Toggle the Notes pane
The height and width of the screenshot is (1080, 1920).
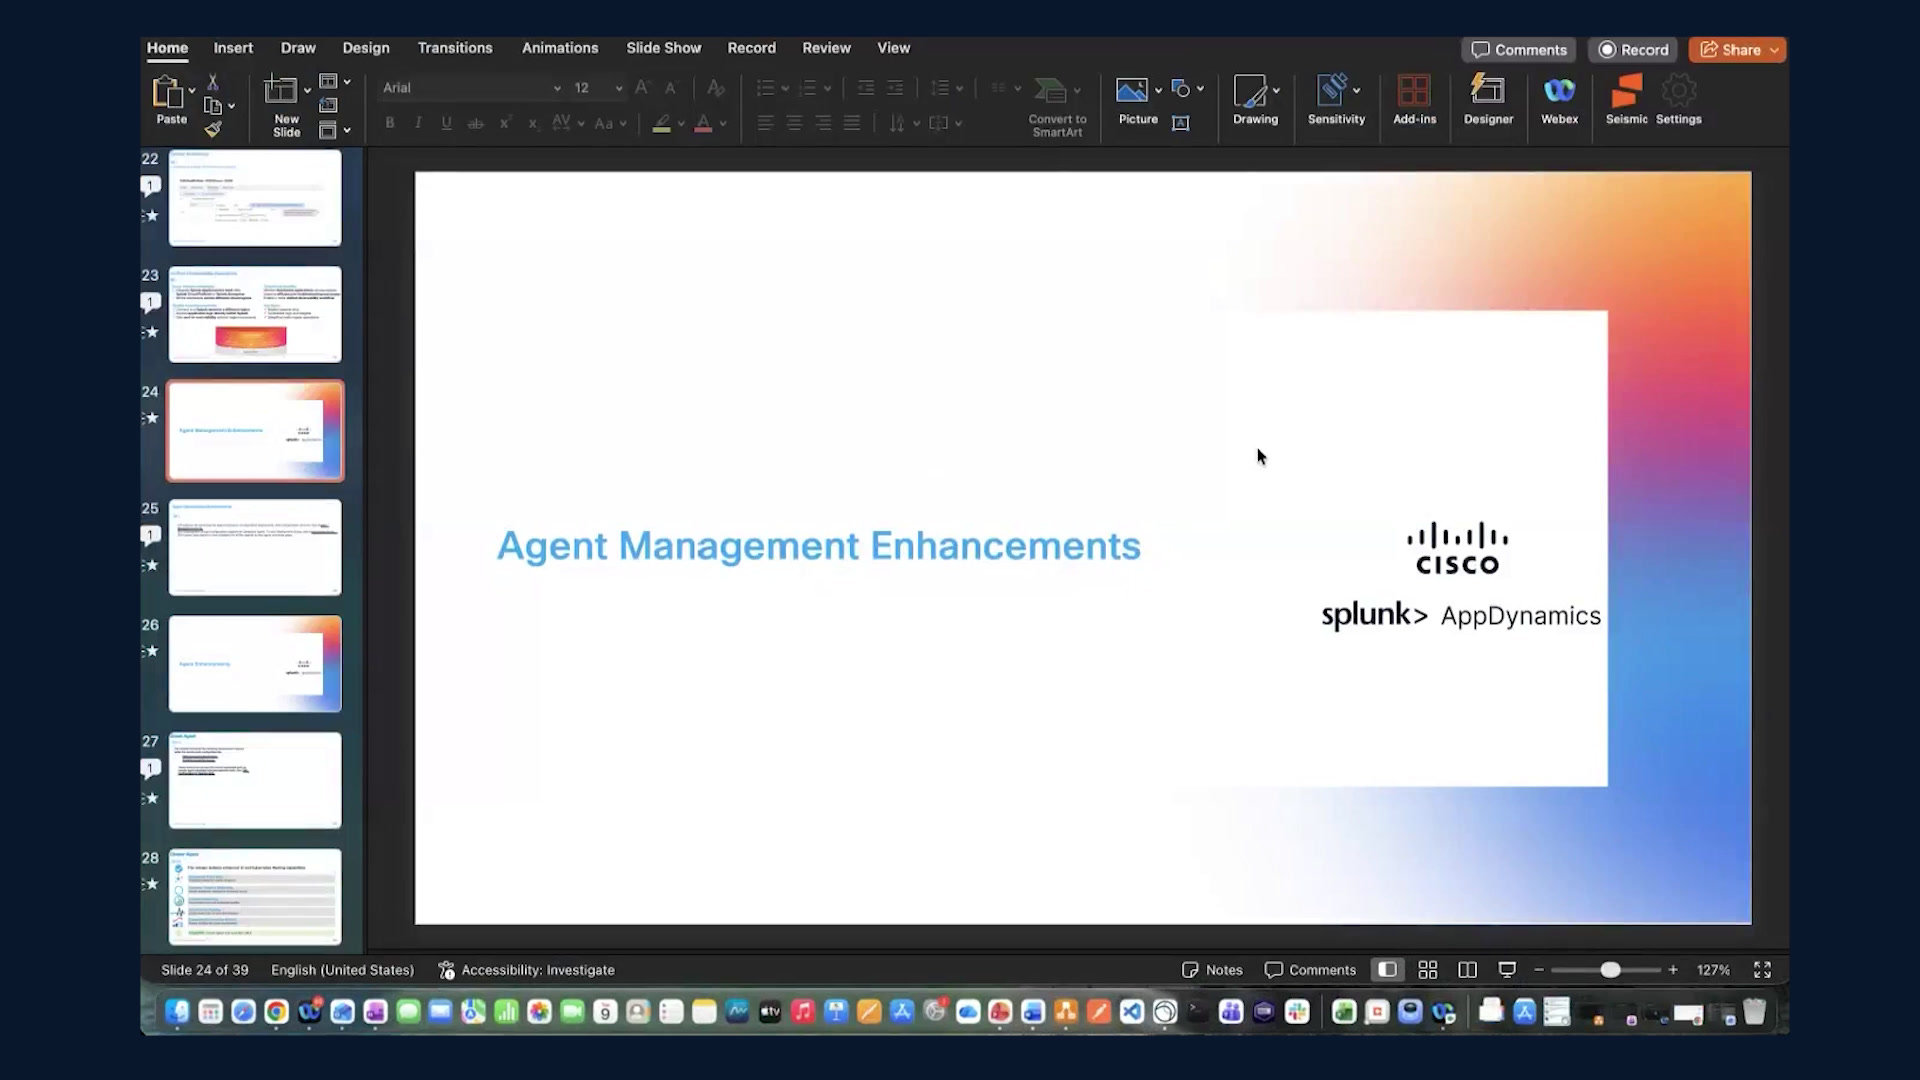coord(1212,970)
